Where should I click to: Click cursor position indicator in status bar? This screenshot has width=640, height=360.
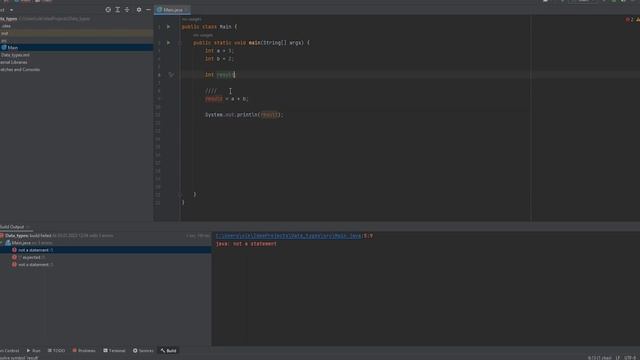599,358
